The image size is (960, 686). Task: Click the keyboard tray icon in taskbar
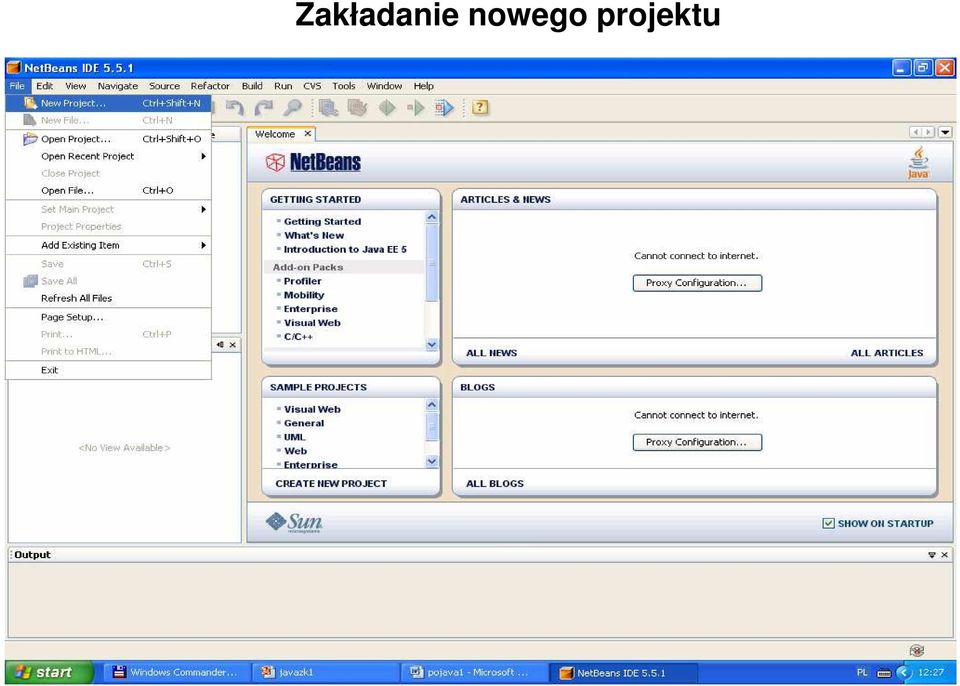(x=883, y=673)
